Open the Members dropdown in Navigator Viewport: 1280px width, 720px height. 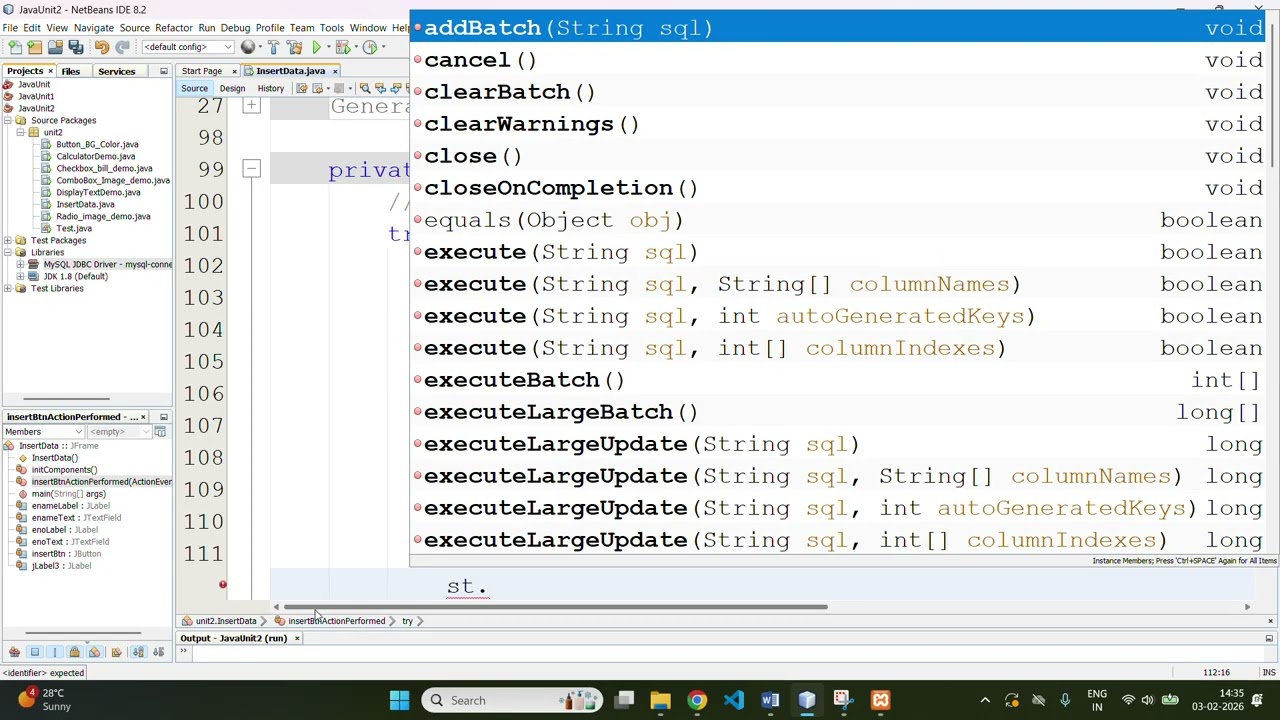(x=43, y=432)
